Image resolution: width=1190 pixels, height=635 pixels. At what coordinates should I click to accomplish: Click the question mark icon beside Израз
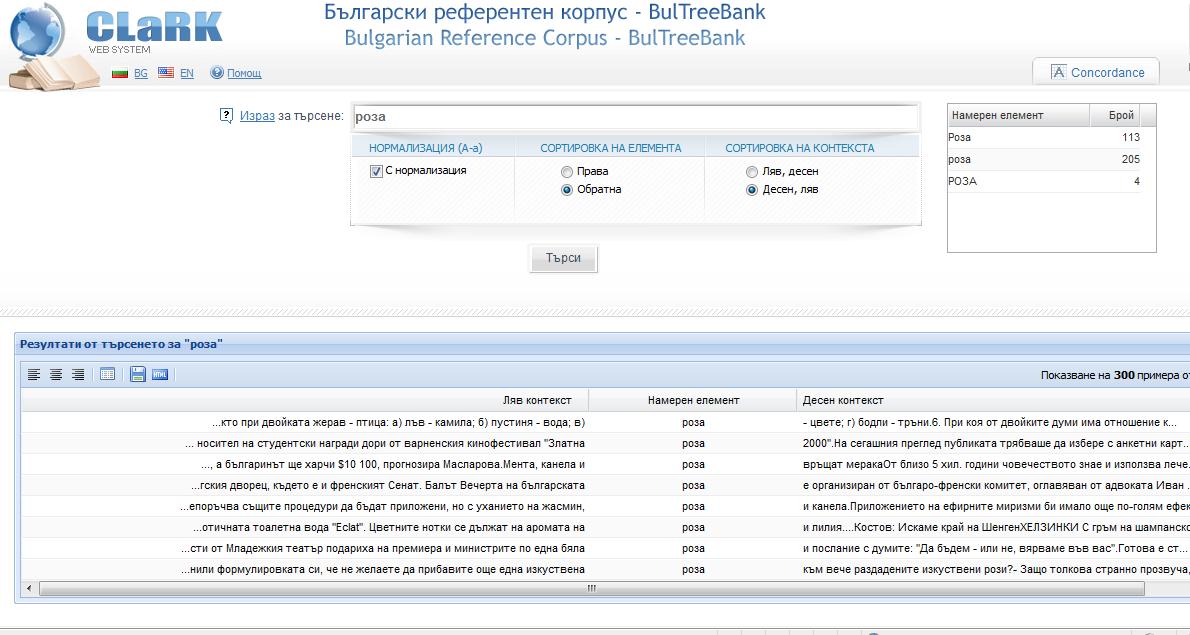(x=226, y=116)
